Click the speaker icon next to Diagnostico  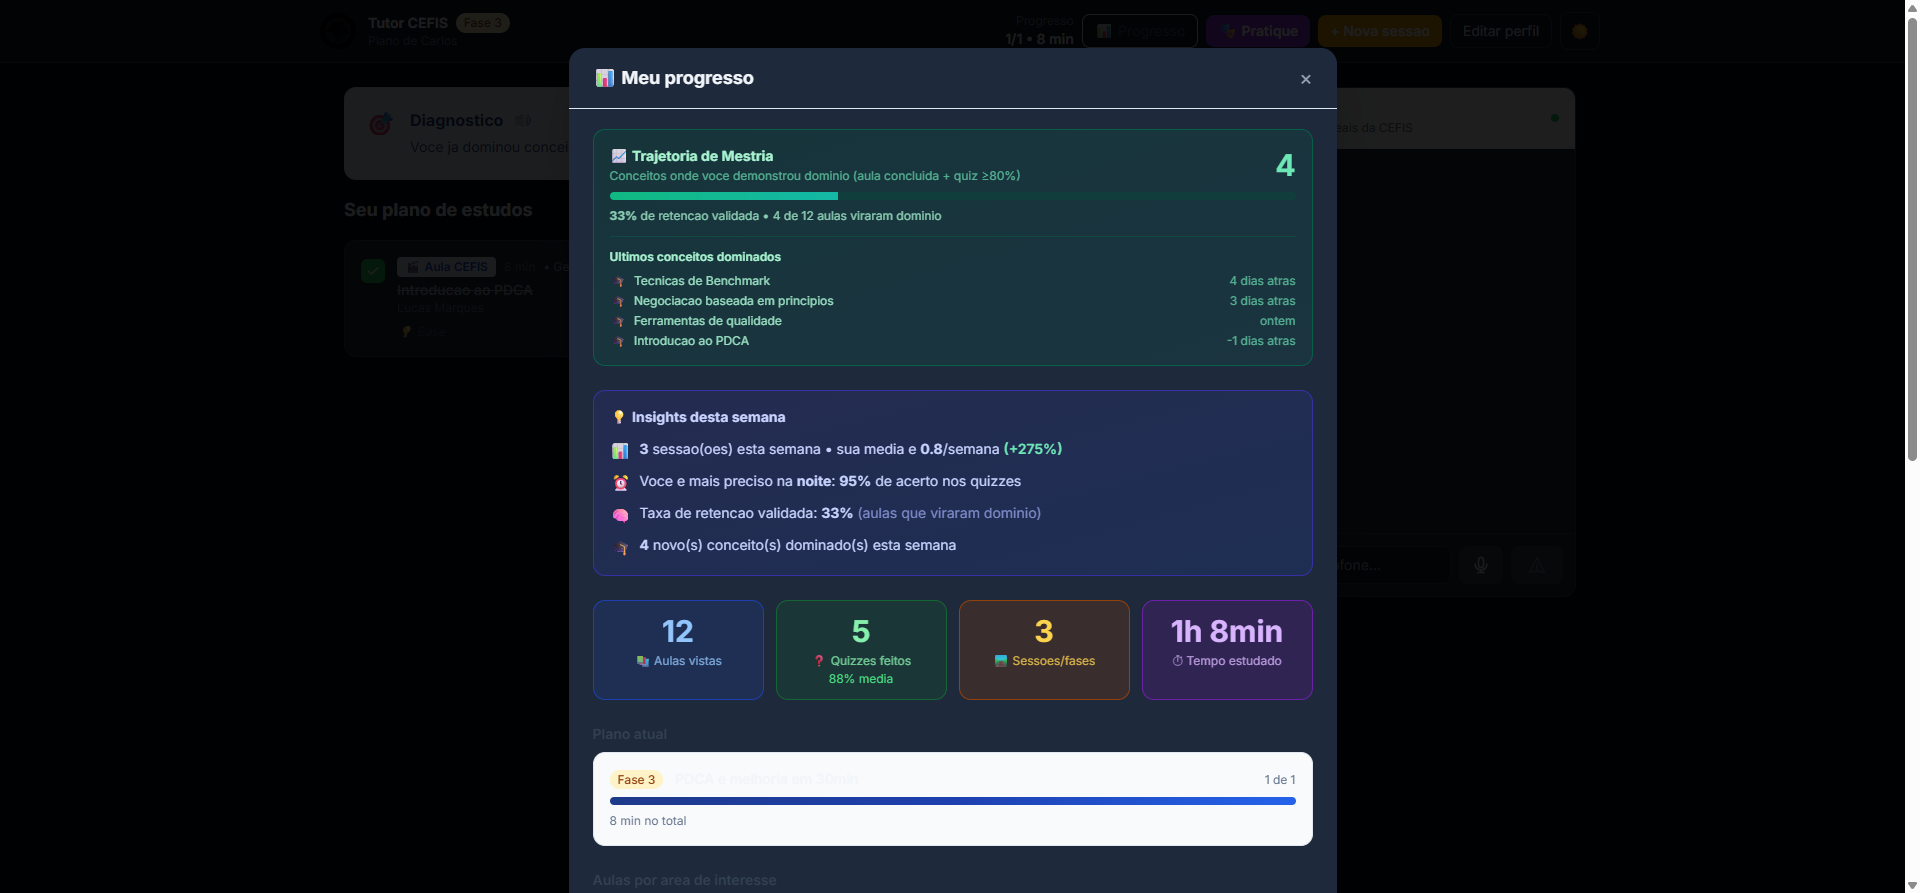coord(523,120)
